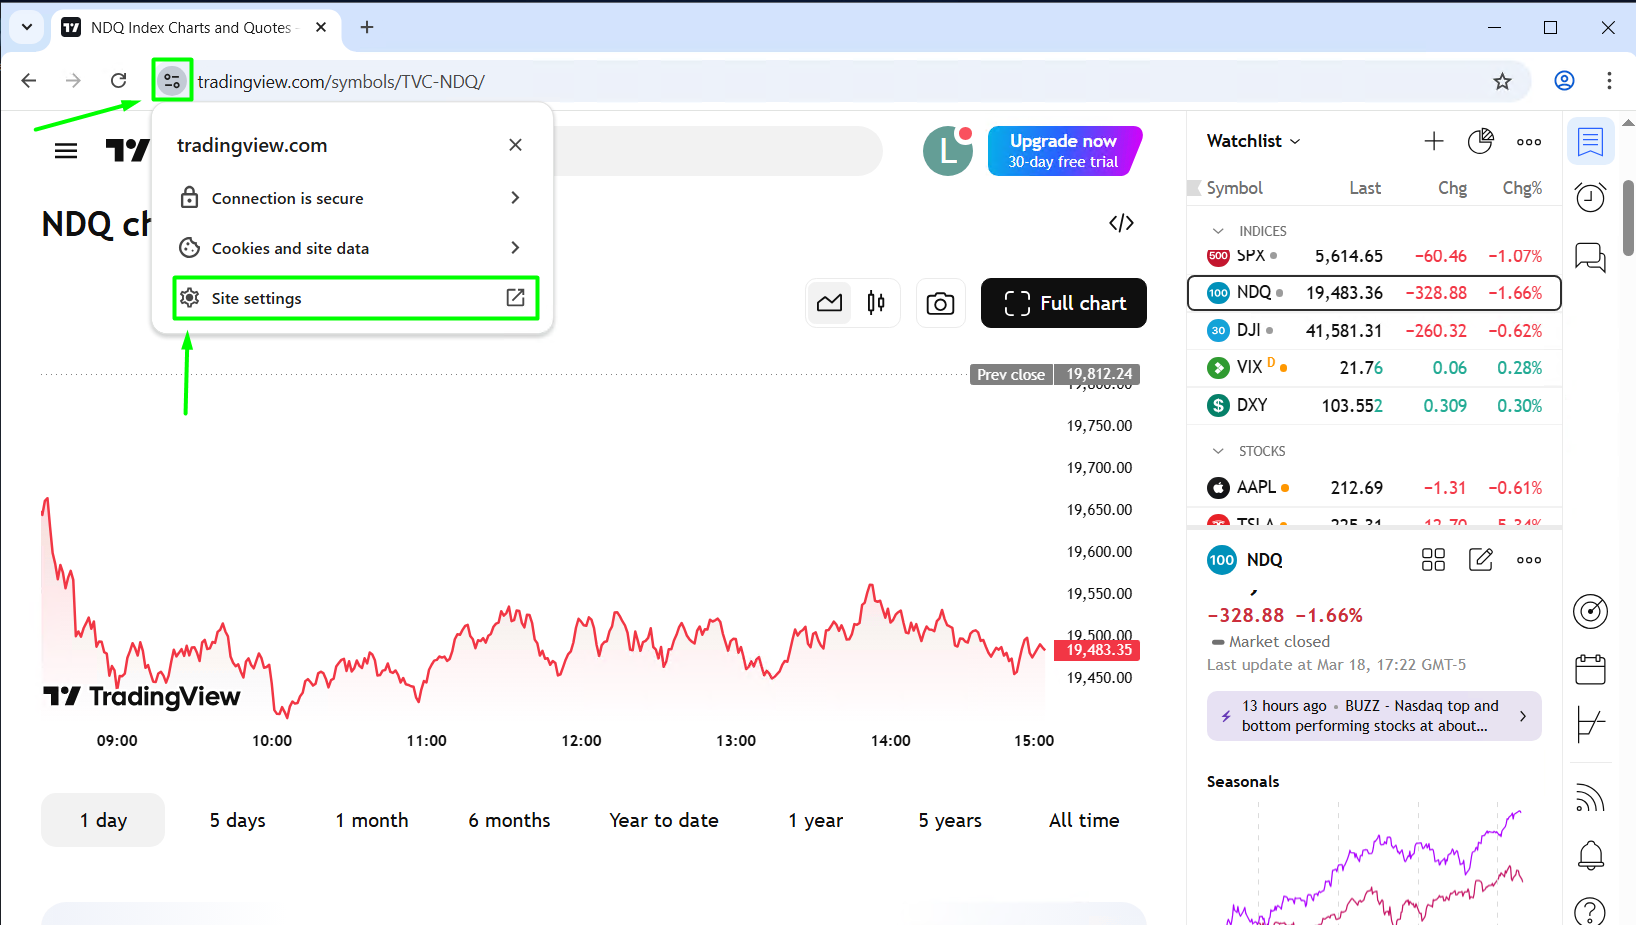The width and height of the screenshot is (1636, 925).
Task: Click the TradingView logo in header
Action: pyautogui.click(x=128, y=151)
